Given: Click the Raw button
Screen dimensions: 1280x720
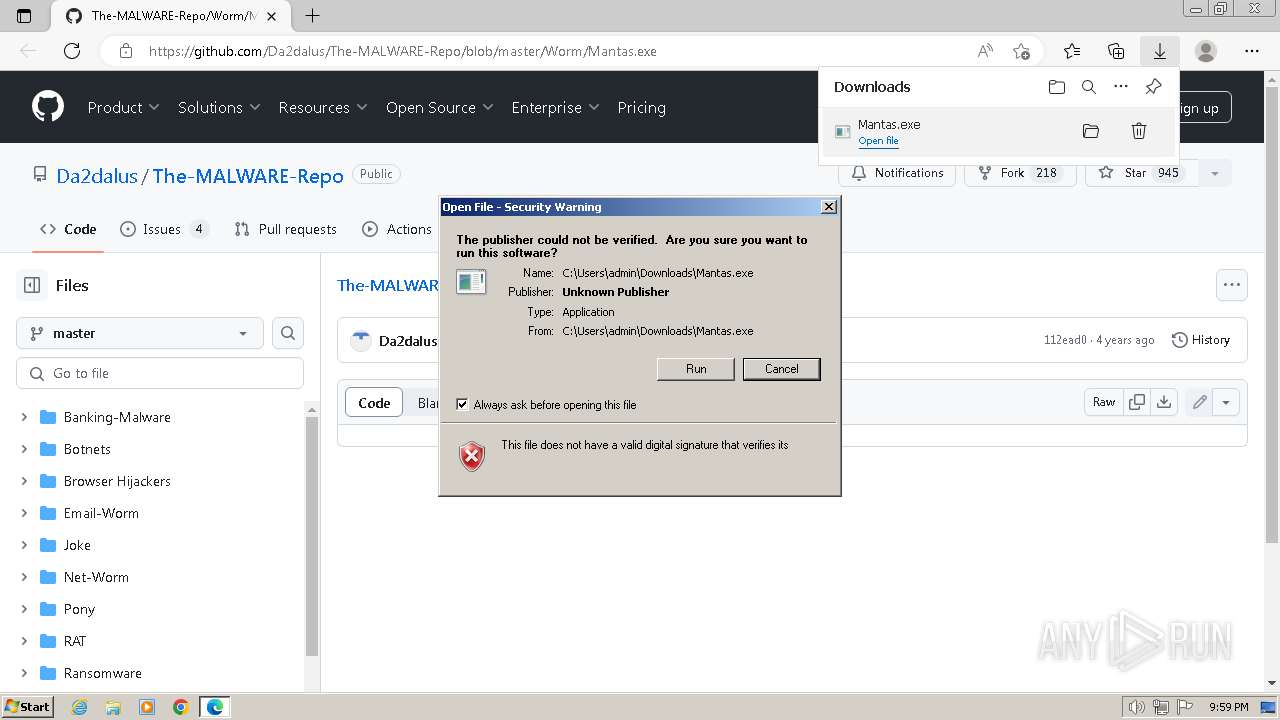Looking at the screenshot, I should point(1104,402).
